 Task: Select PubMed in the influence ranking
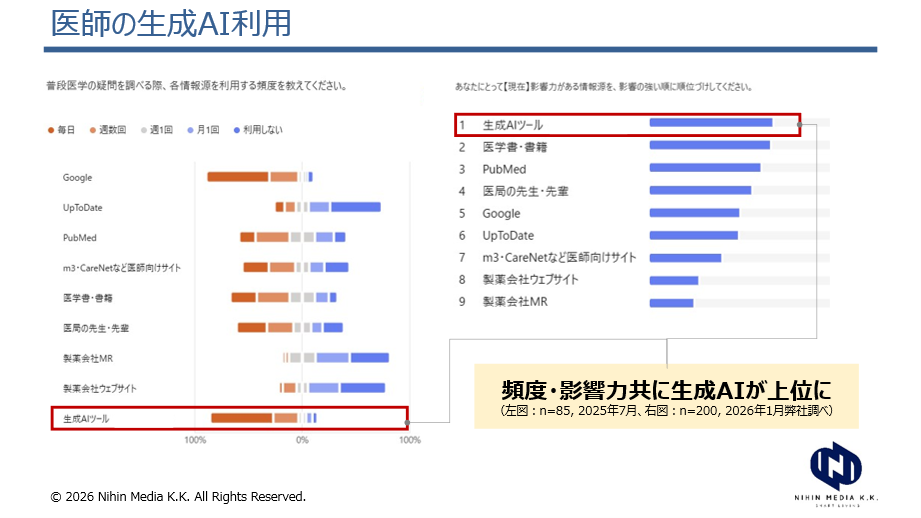(x=504, y=169)
